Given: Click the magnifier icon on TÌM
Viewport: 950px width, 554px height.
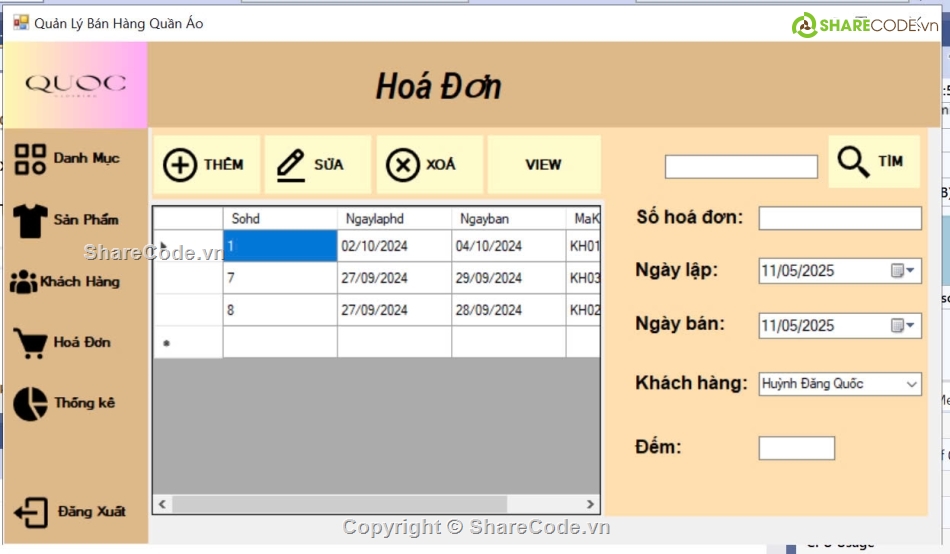Looking at the screenshot, I should click(x=853, y=162).
